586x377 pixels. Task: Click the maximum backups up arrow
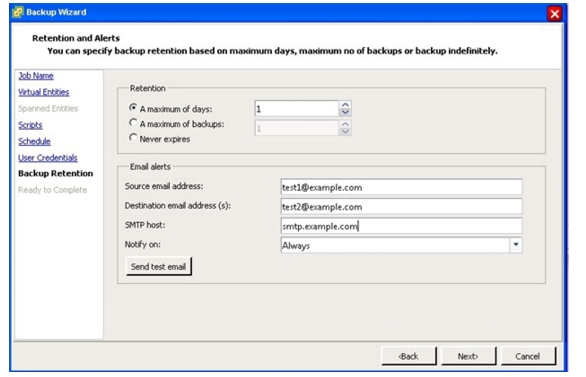[x=345, y=124]
